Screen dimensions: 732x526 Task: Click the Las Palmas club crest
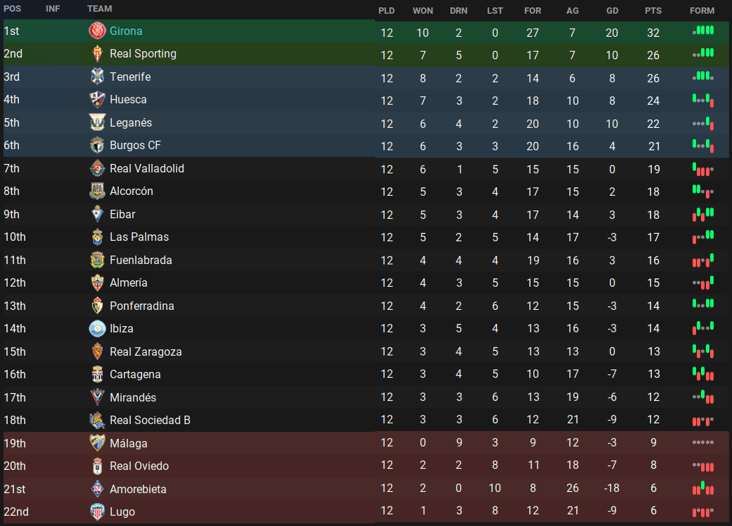(97, 237)
